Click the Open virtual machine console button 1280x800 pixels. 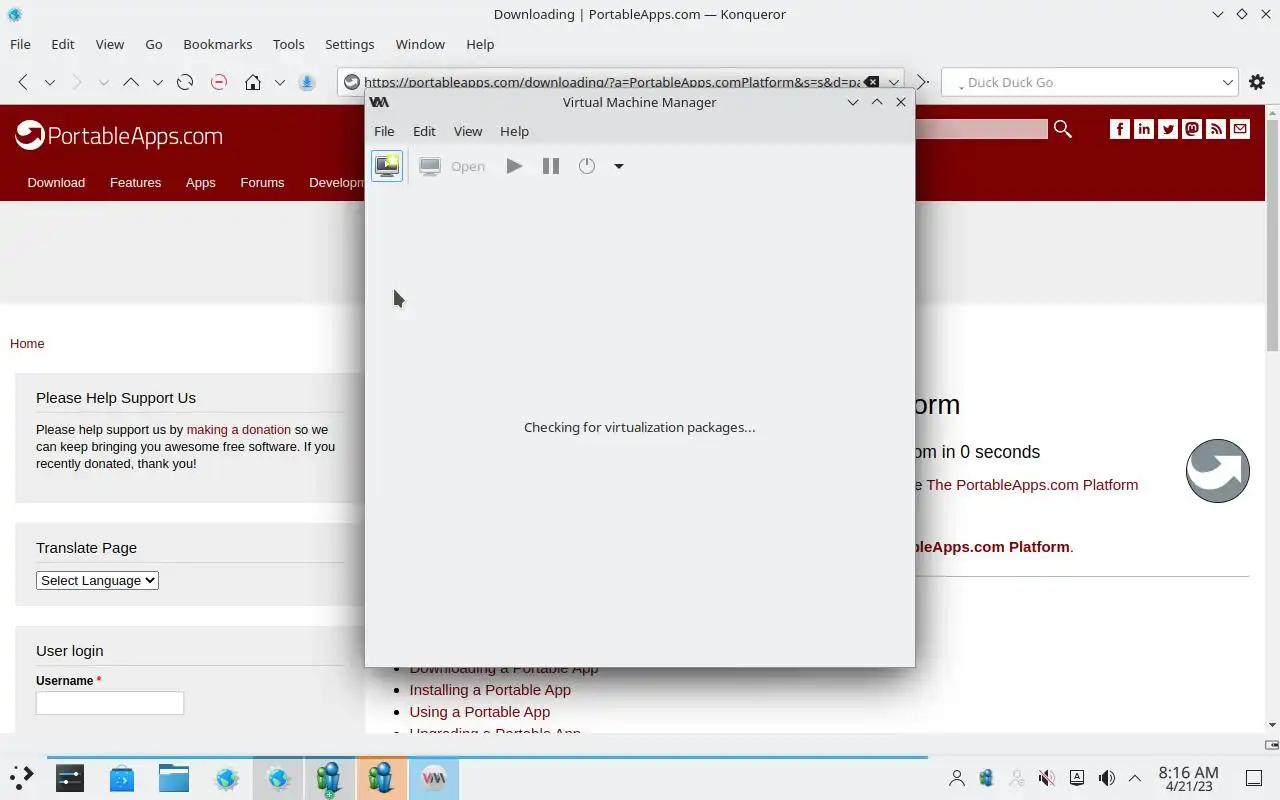click(x=452, y=166)
